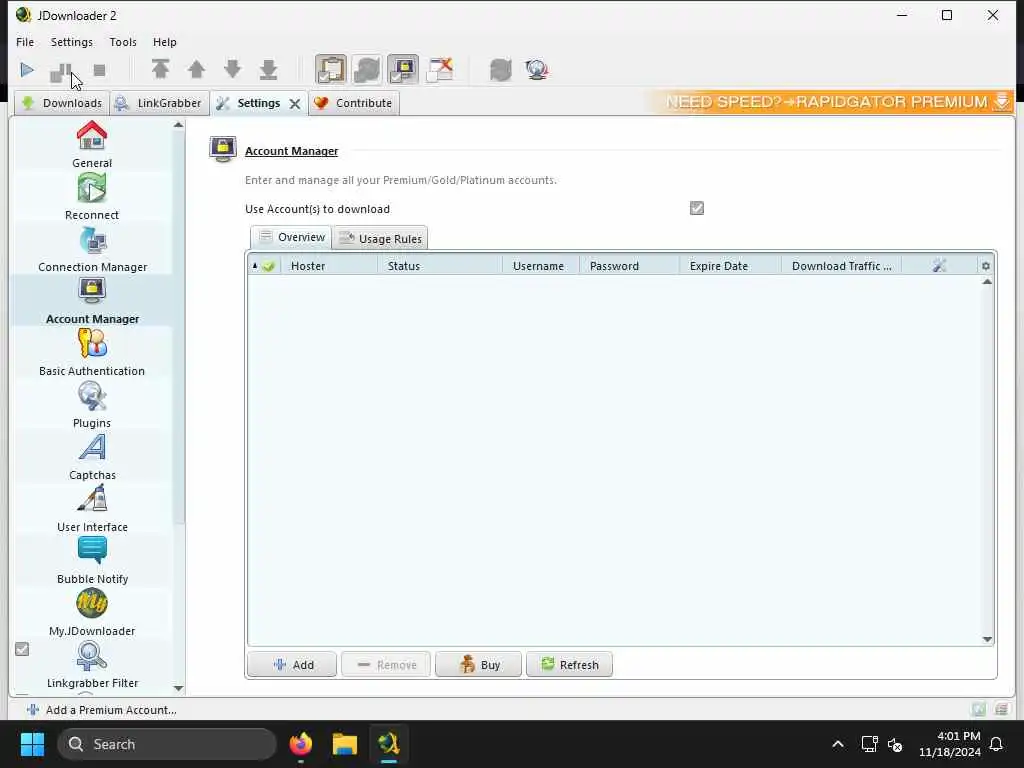Switch to the Downloads tab
Viewport: 1024px width, 768px height.
[x=62, y=103]
